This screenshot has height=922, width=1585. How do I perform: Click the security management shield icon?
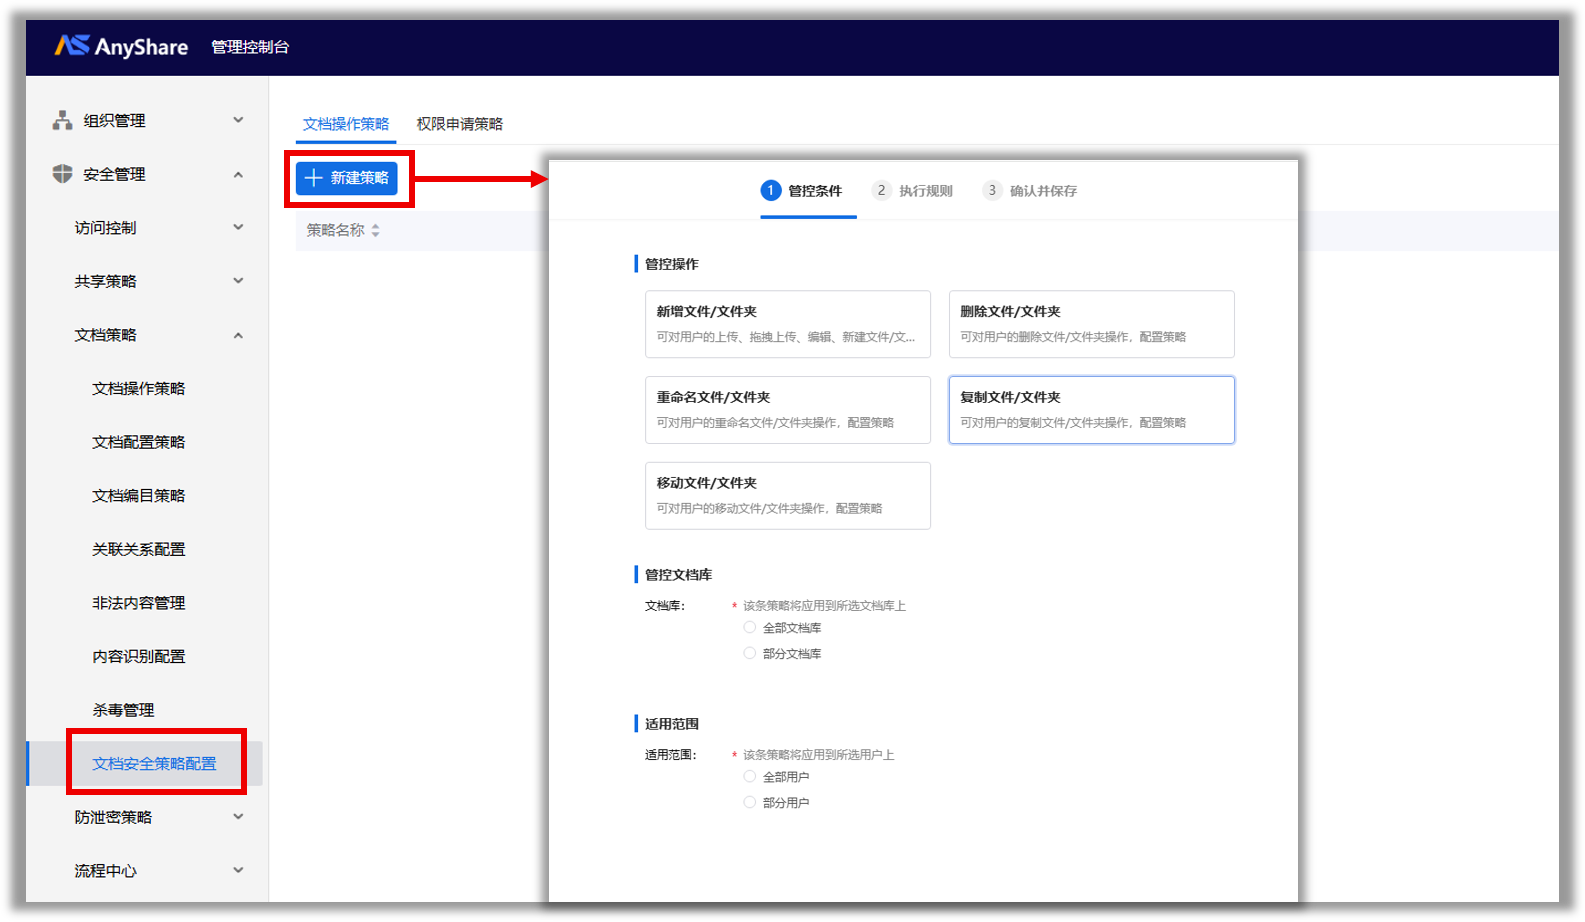pos(62,174)
